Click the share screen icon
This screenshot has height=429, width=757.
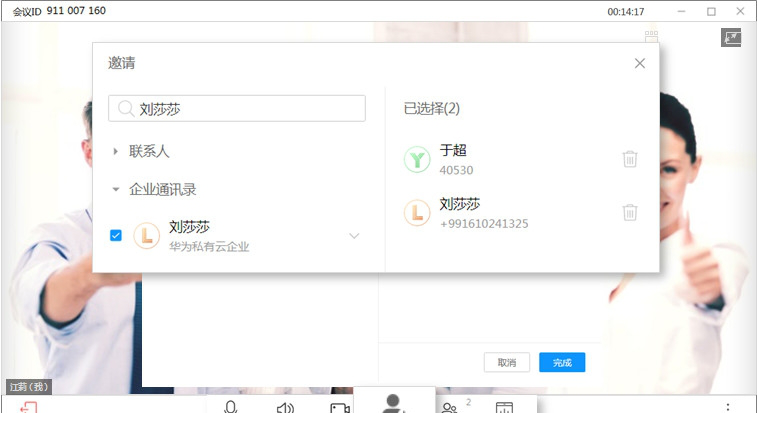(x=505, y=408)
